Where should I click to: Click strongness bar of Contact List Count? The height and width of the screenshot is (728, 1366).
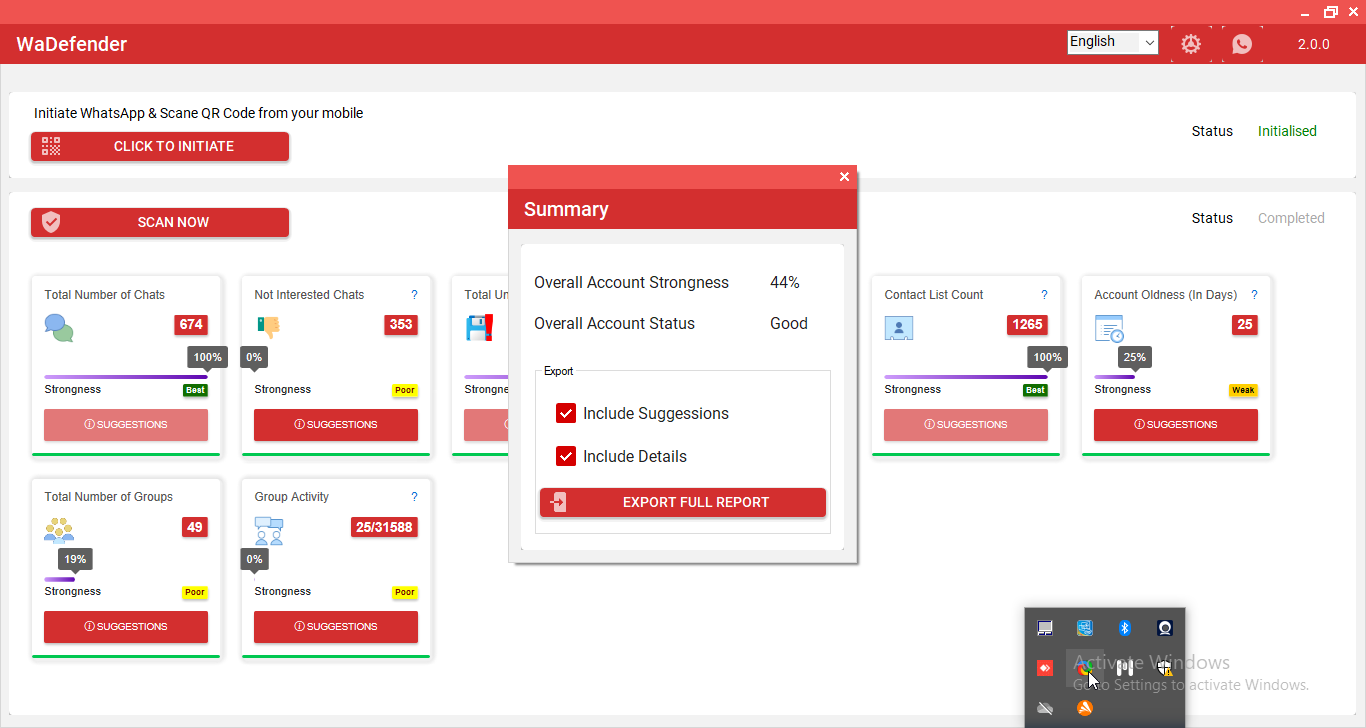(966, 377)
